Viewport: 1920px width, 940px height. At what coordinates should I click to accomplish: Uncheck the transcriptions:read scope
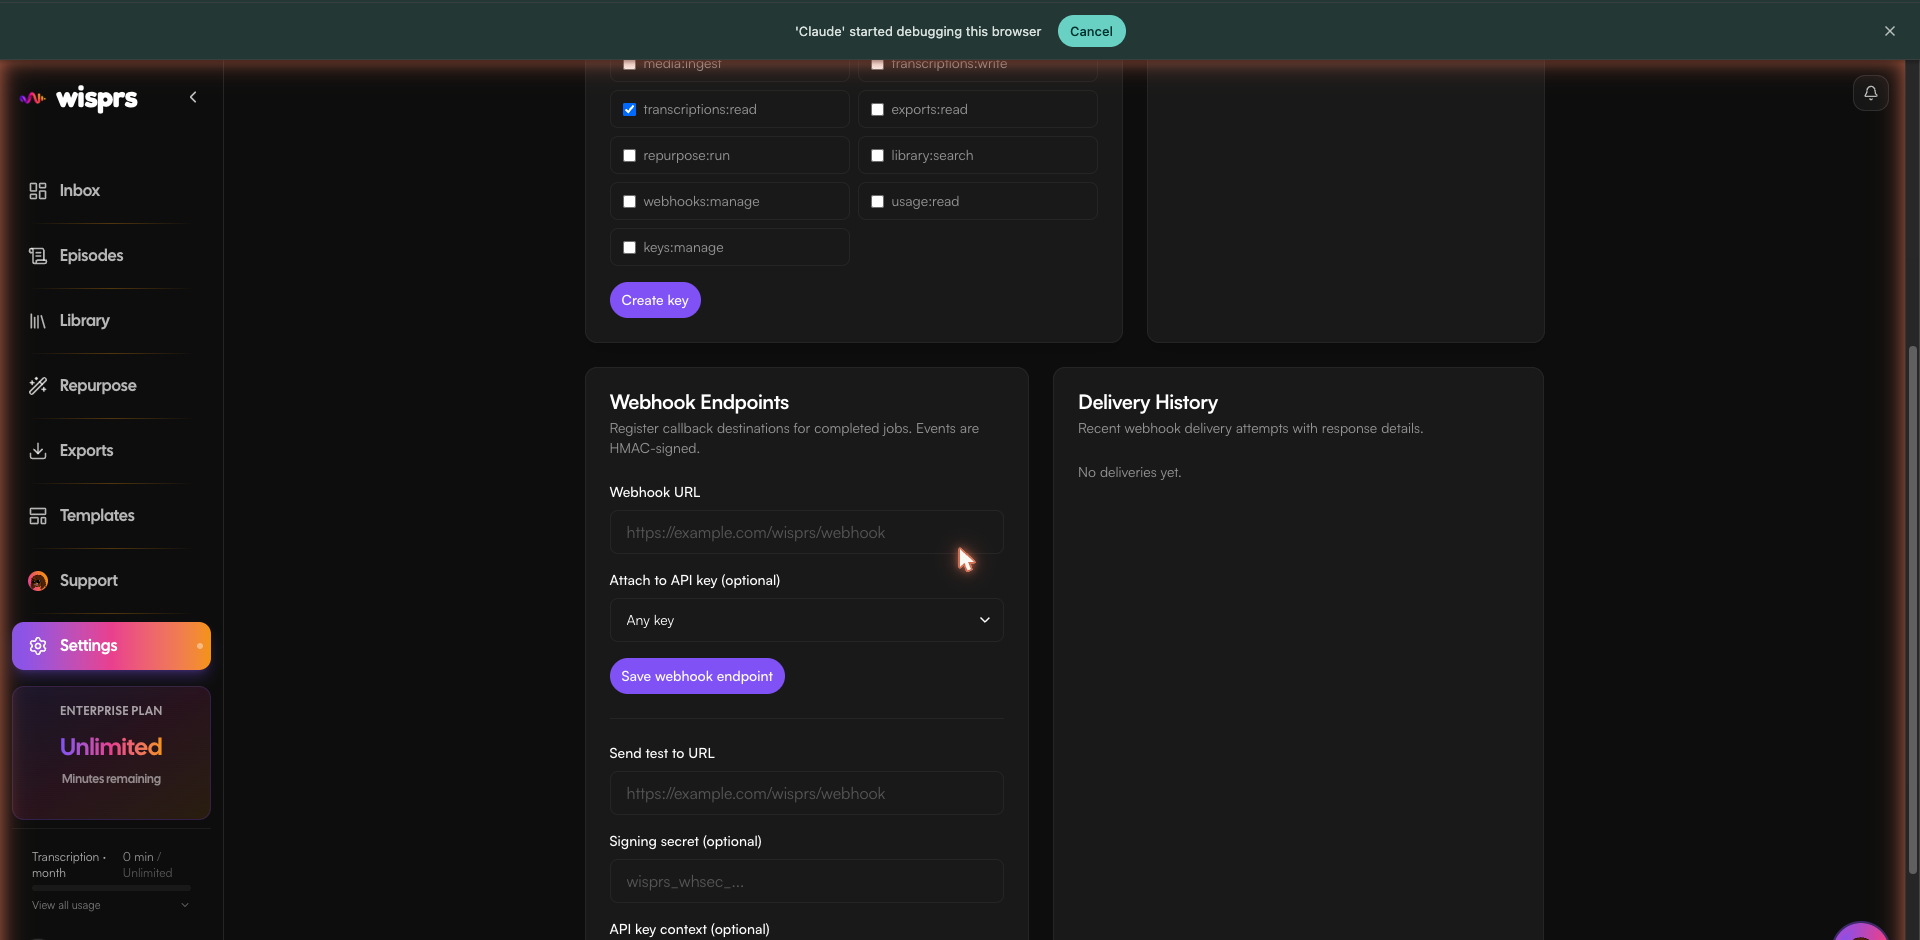pyautogui.click(x=629, y=110)
